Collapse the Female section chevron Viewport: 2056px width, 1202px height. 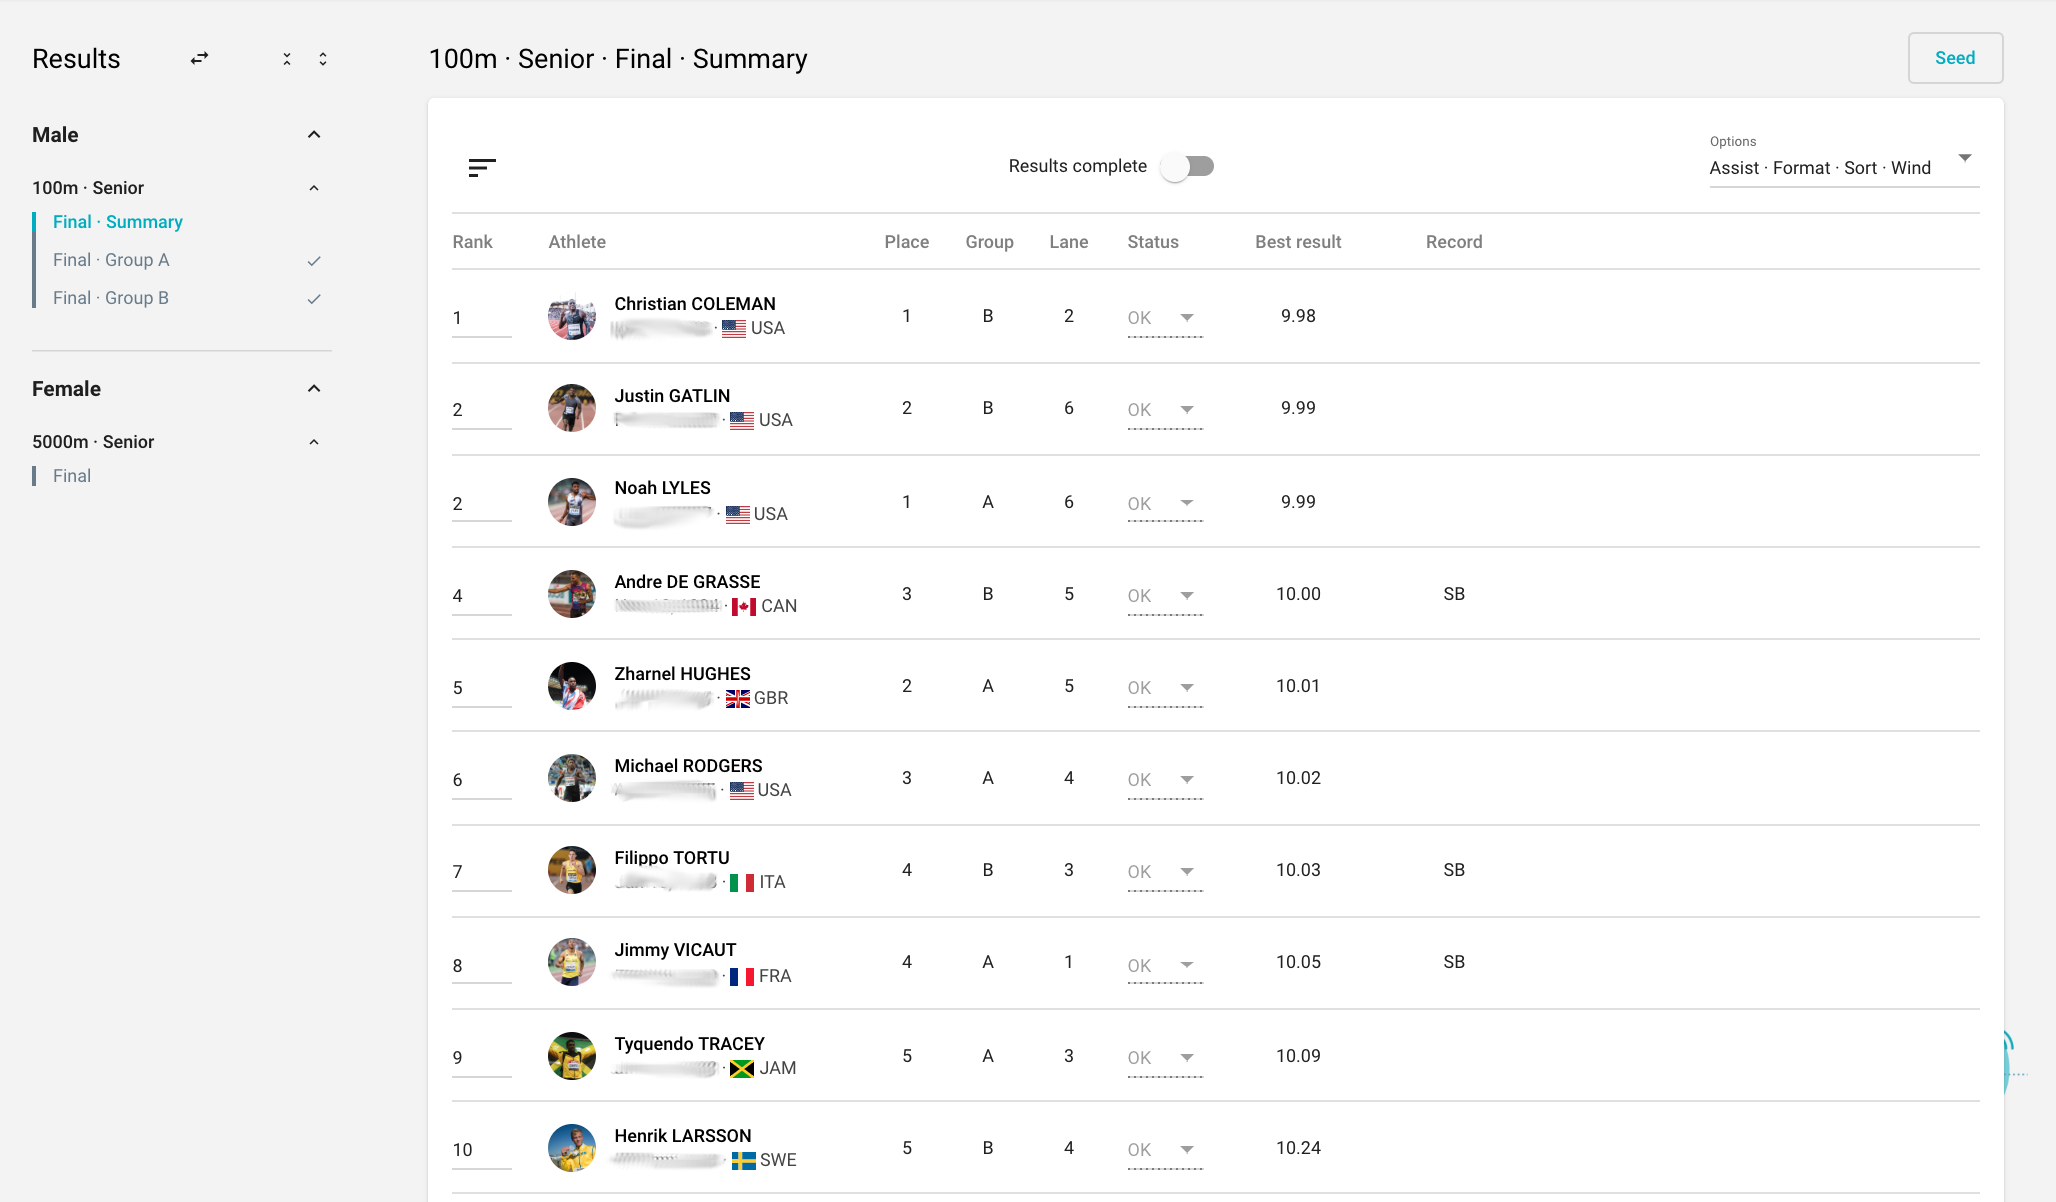pos(314,389)
